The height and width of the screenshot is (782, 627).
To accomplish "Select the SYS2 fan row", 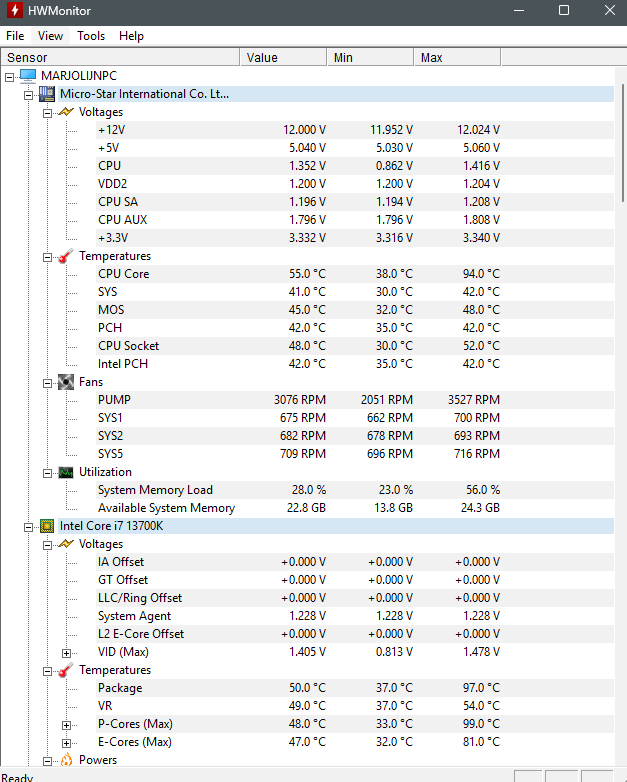I will (x=355, y=435).
